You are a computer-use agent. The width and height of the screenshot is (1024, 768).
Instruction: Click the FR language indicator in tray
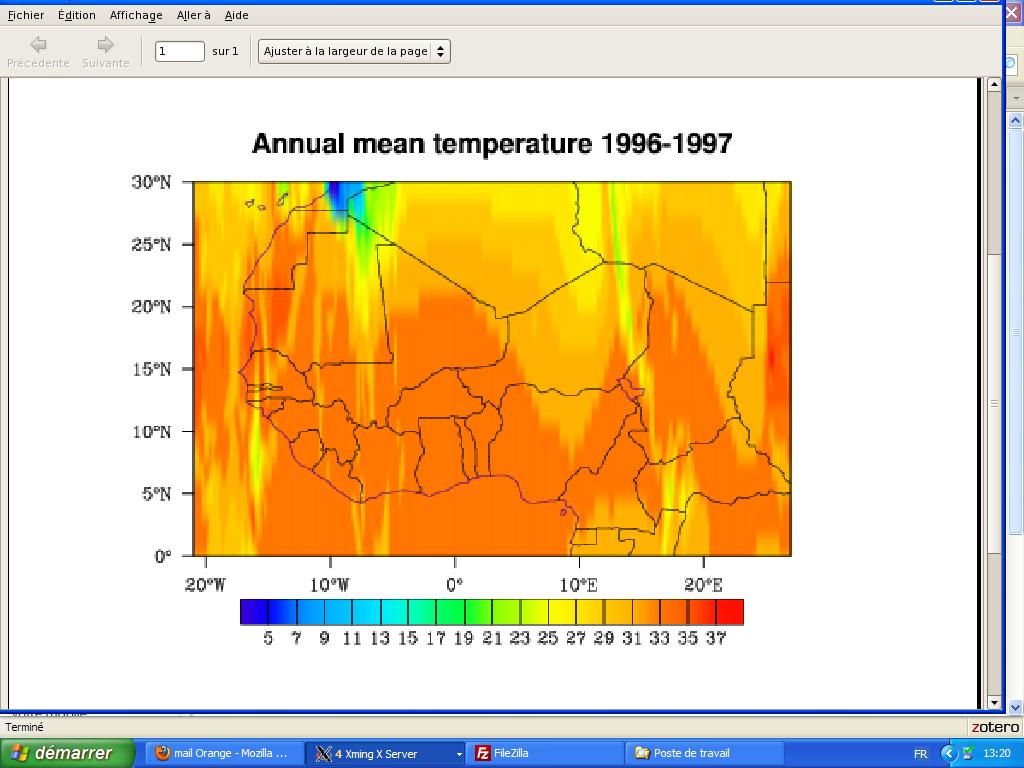point(920,754)
